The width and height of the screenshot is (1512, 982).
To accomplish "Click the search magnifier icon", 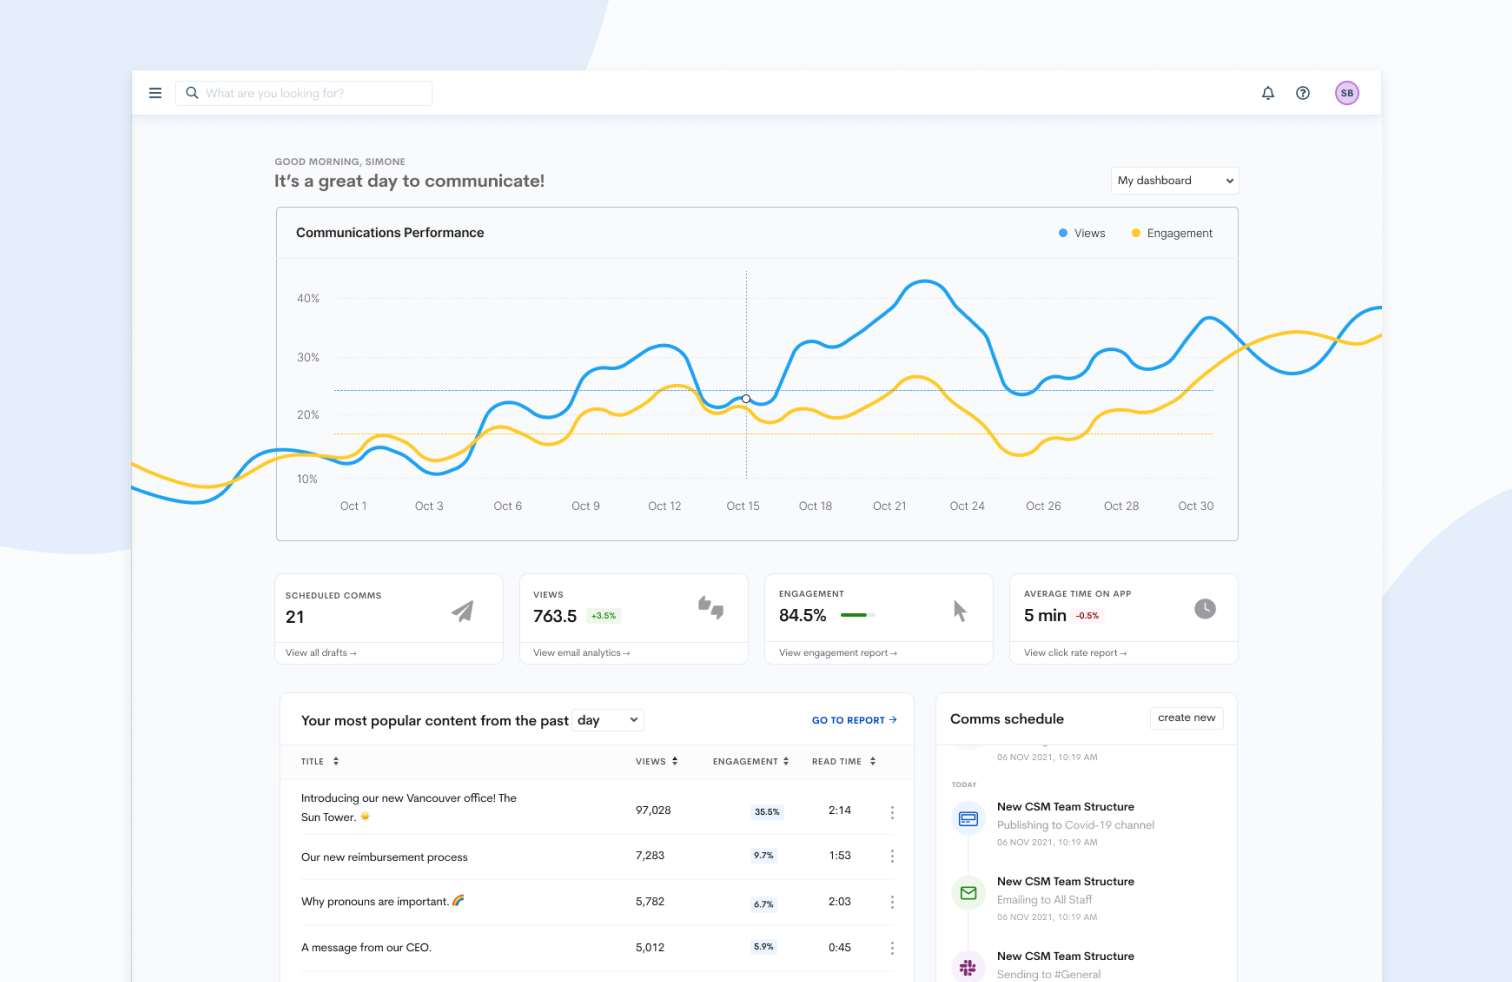I will tap(192, 93).
